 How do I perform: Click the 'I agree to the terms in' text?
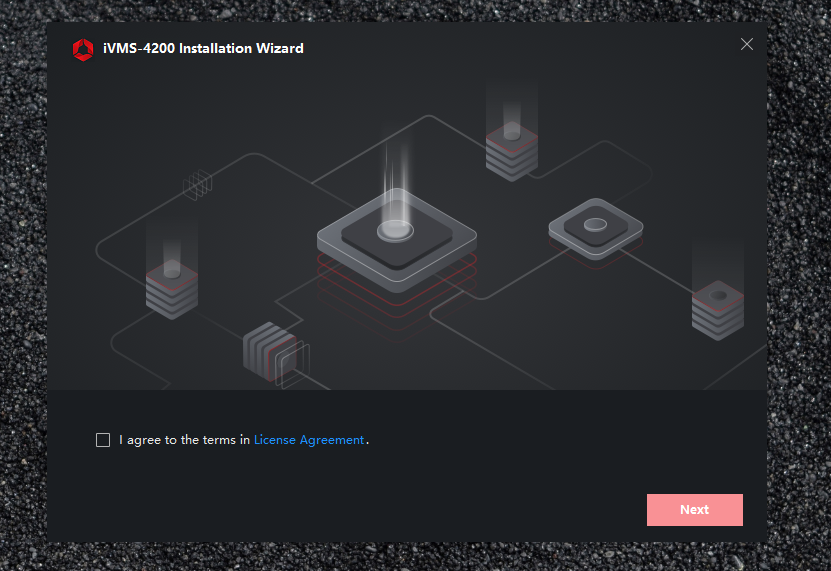184,440
